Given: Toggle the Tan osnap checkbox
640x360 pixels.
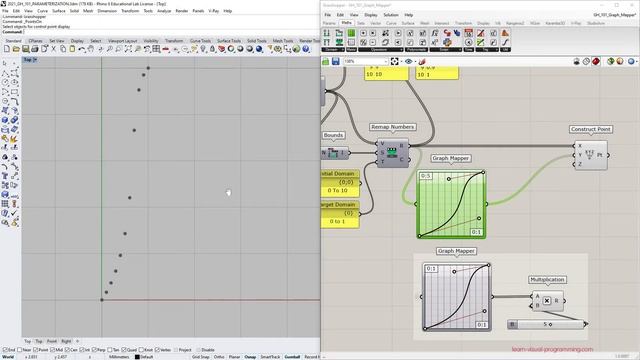Looking at the screenshot, I should pyautogui.click(x=110, y=350).
